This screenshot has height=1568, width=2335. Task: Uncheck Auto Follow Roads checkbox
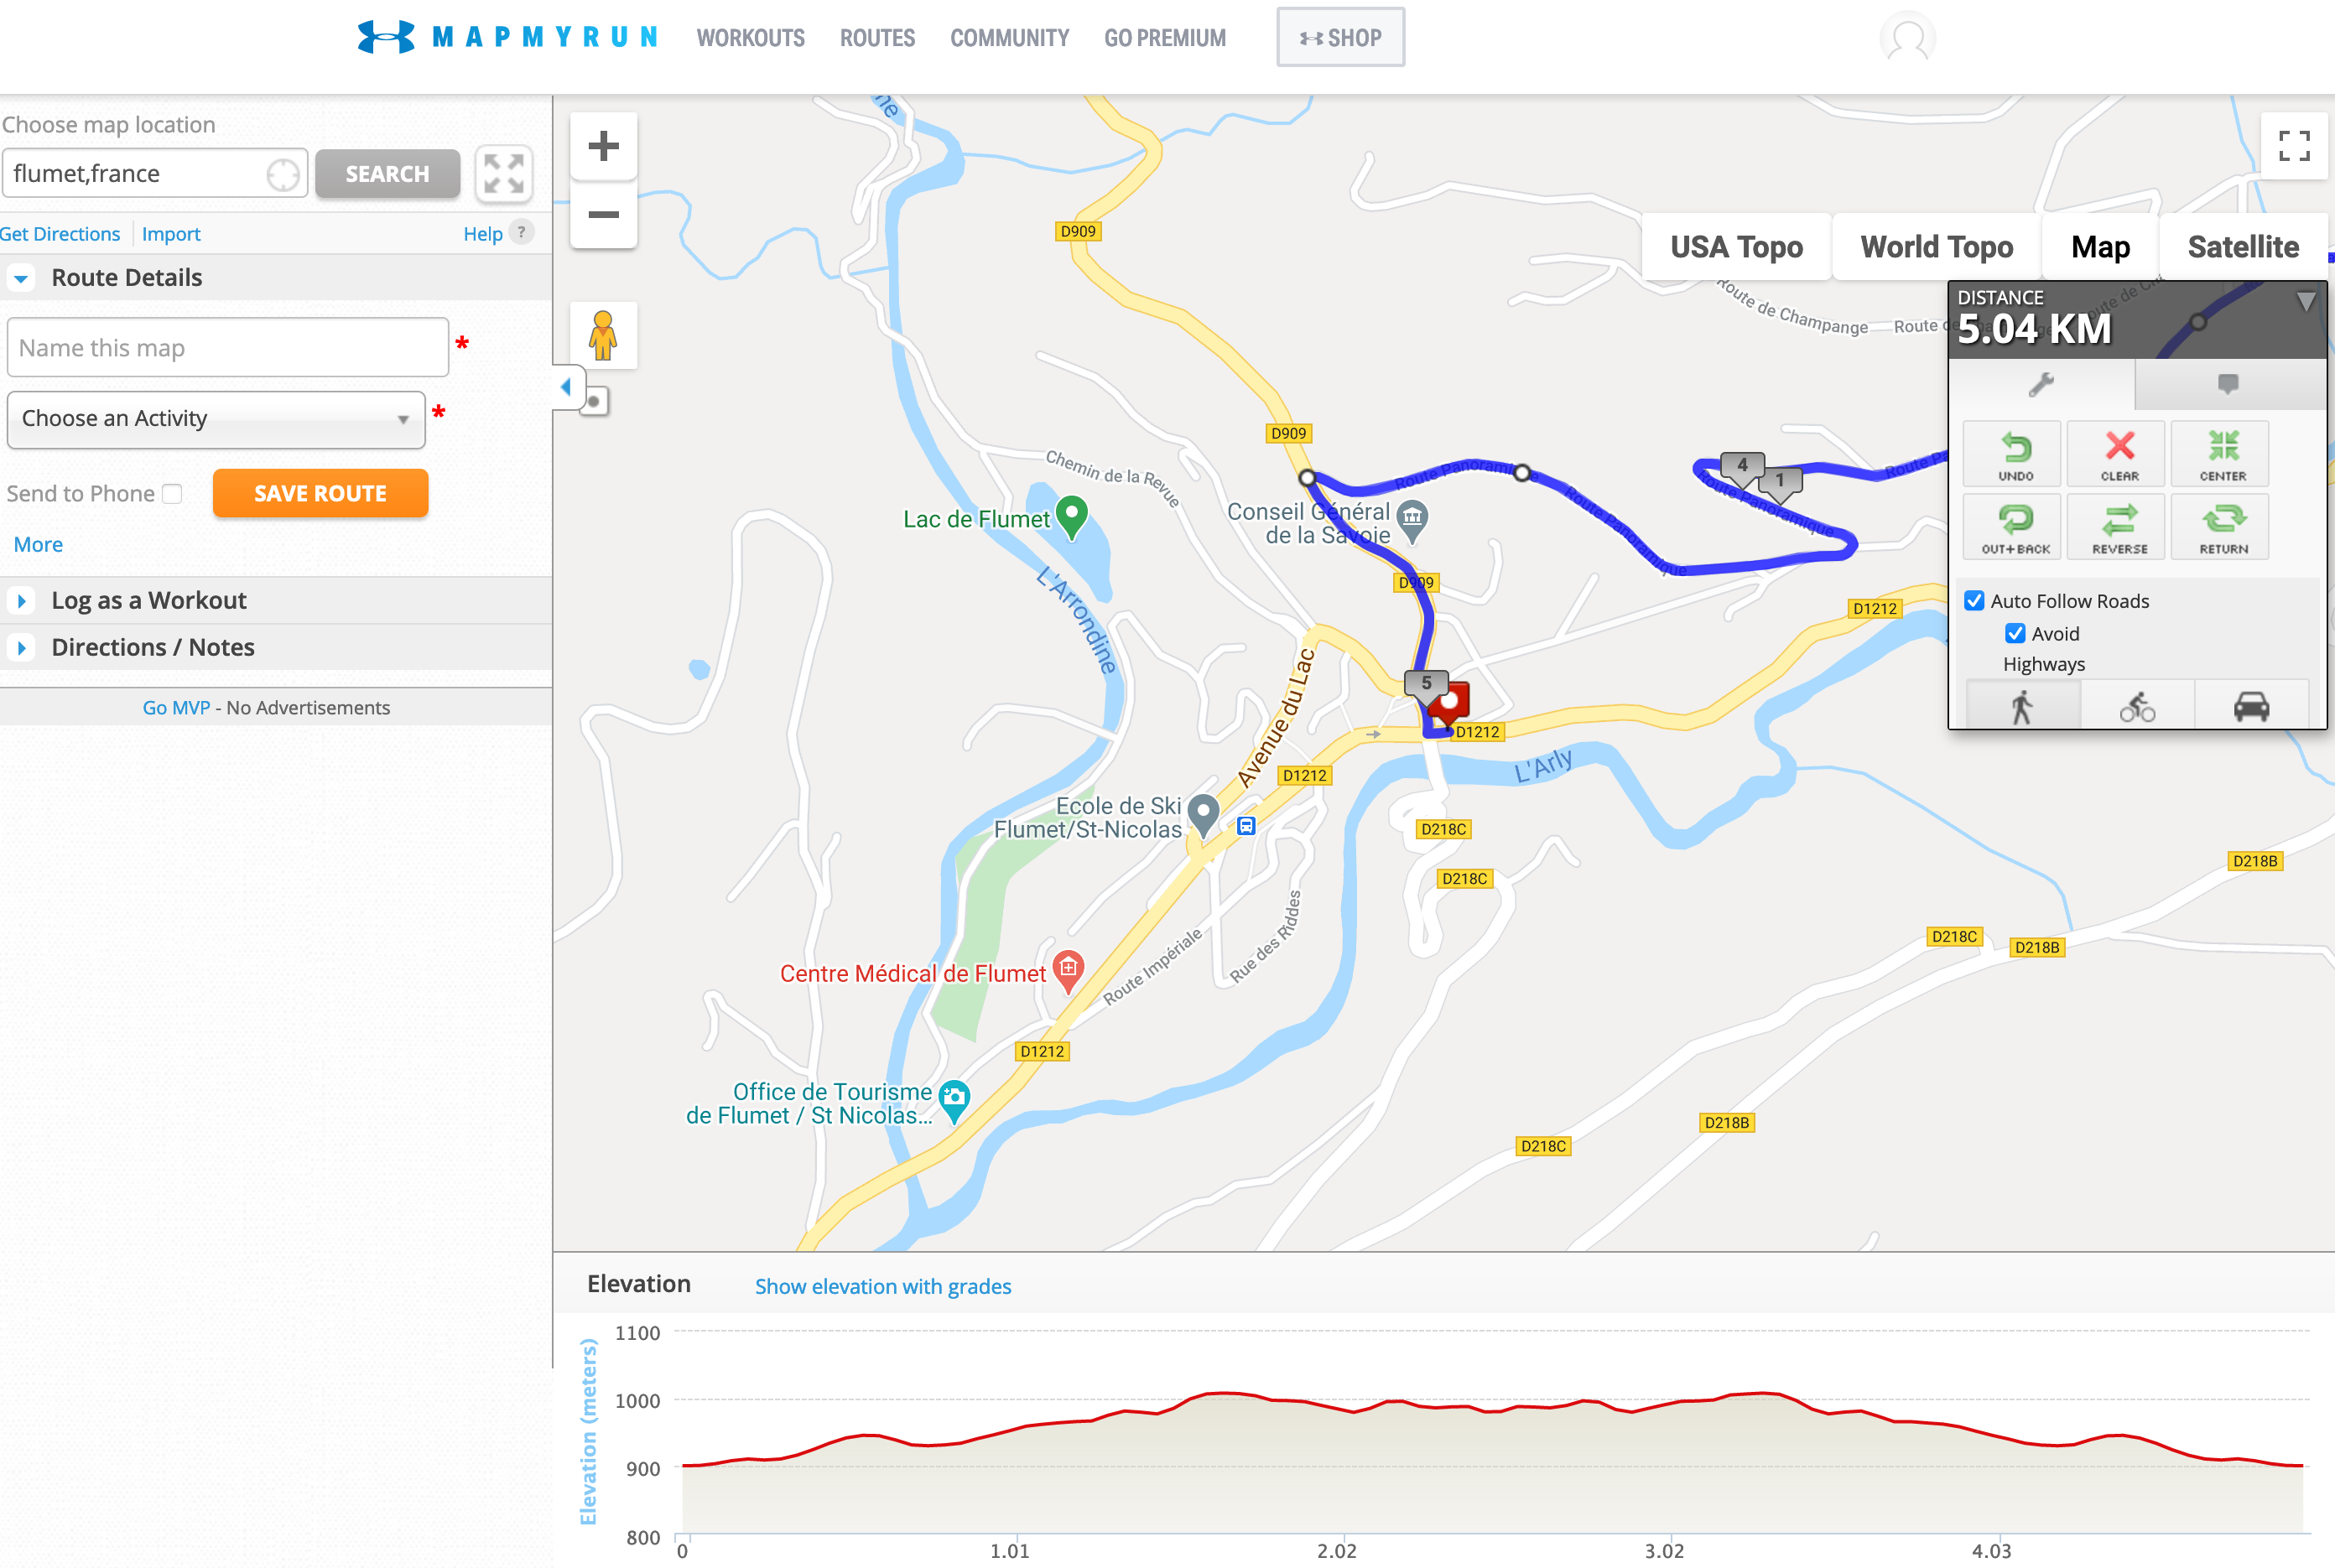coord(1974,601)
